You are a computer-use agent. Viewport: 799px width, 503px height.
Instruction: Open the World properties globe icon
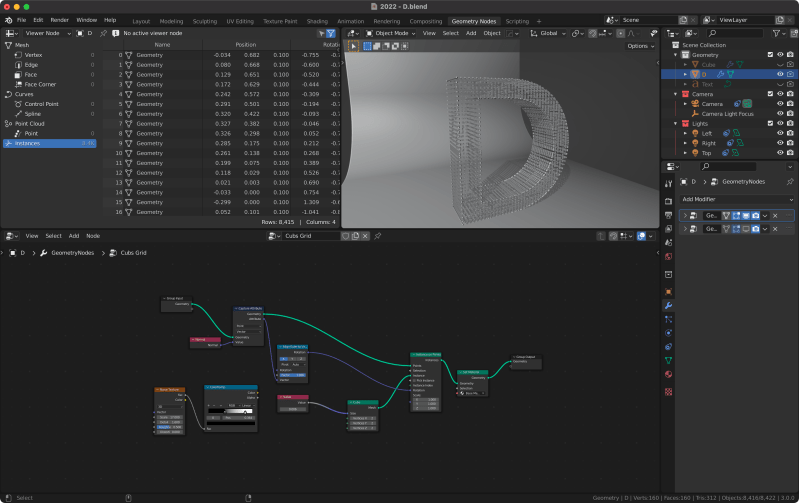pos(668,256)
